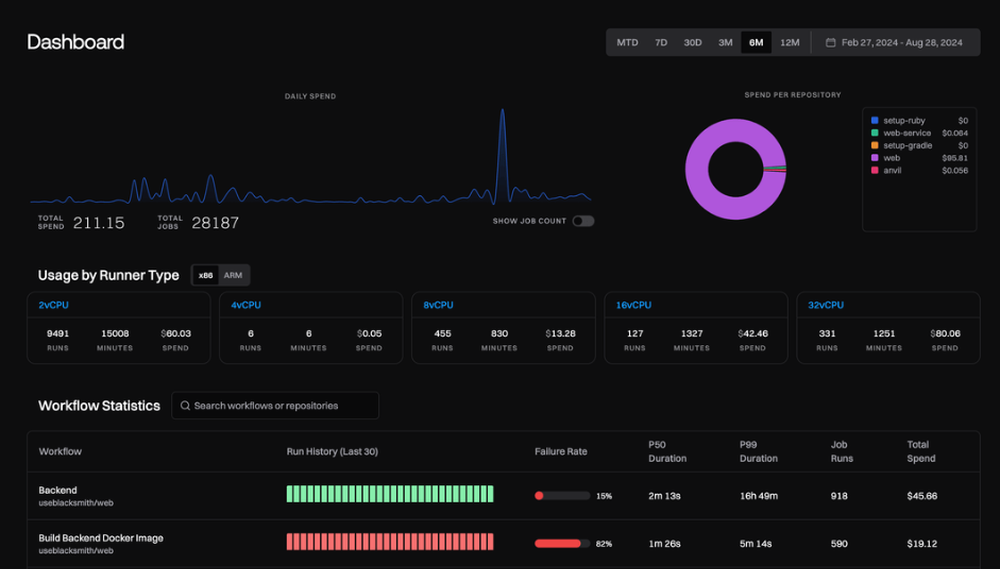Open the calendar icon date picker

[830, 43]
